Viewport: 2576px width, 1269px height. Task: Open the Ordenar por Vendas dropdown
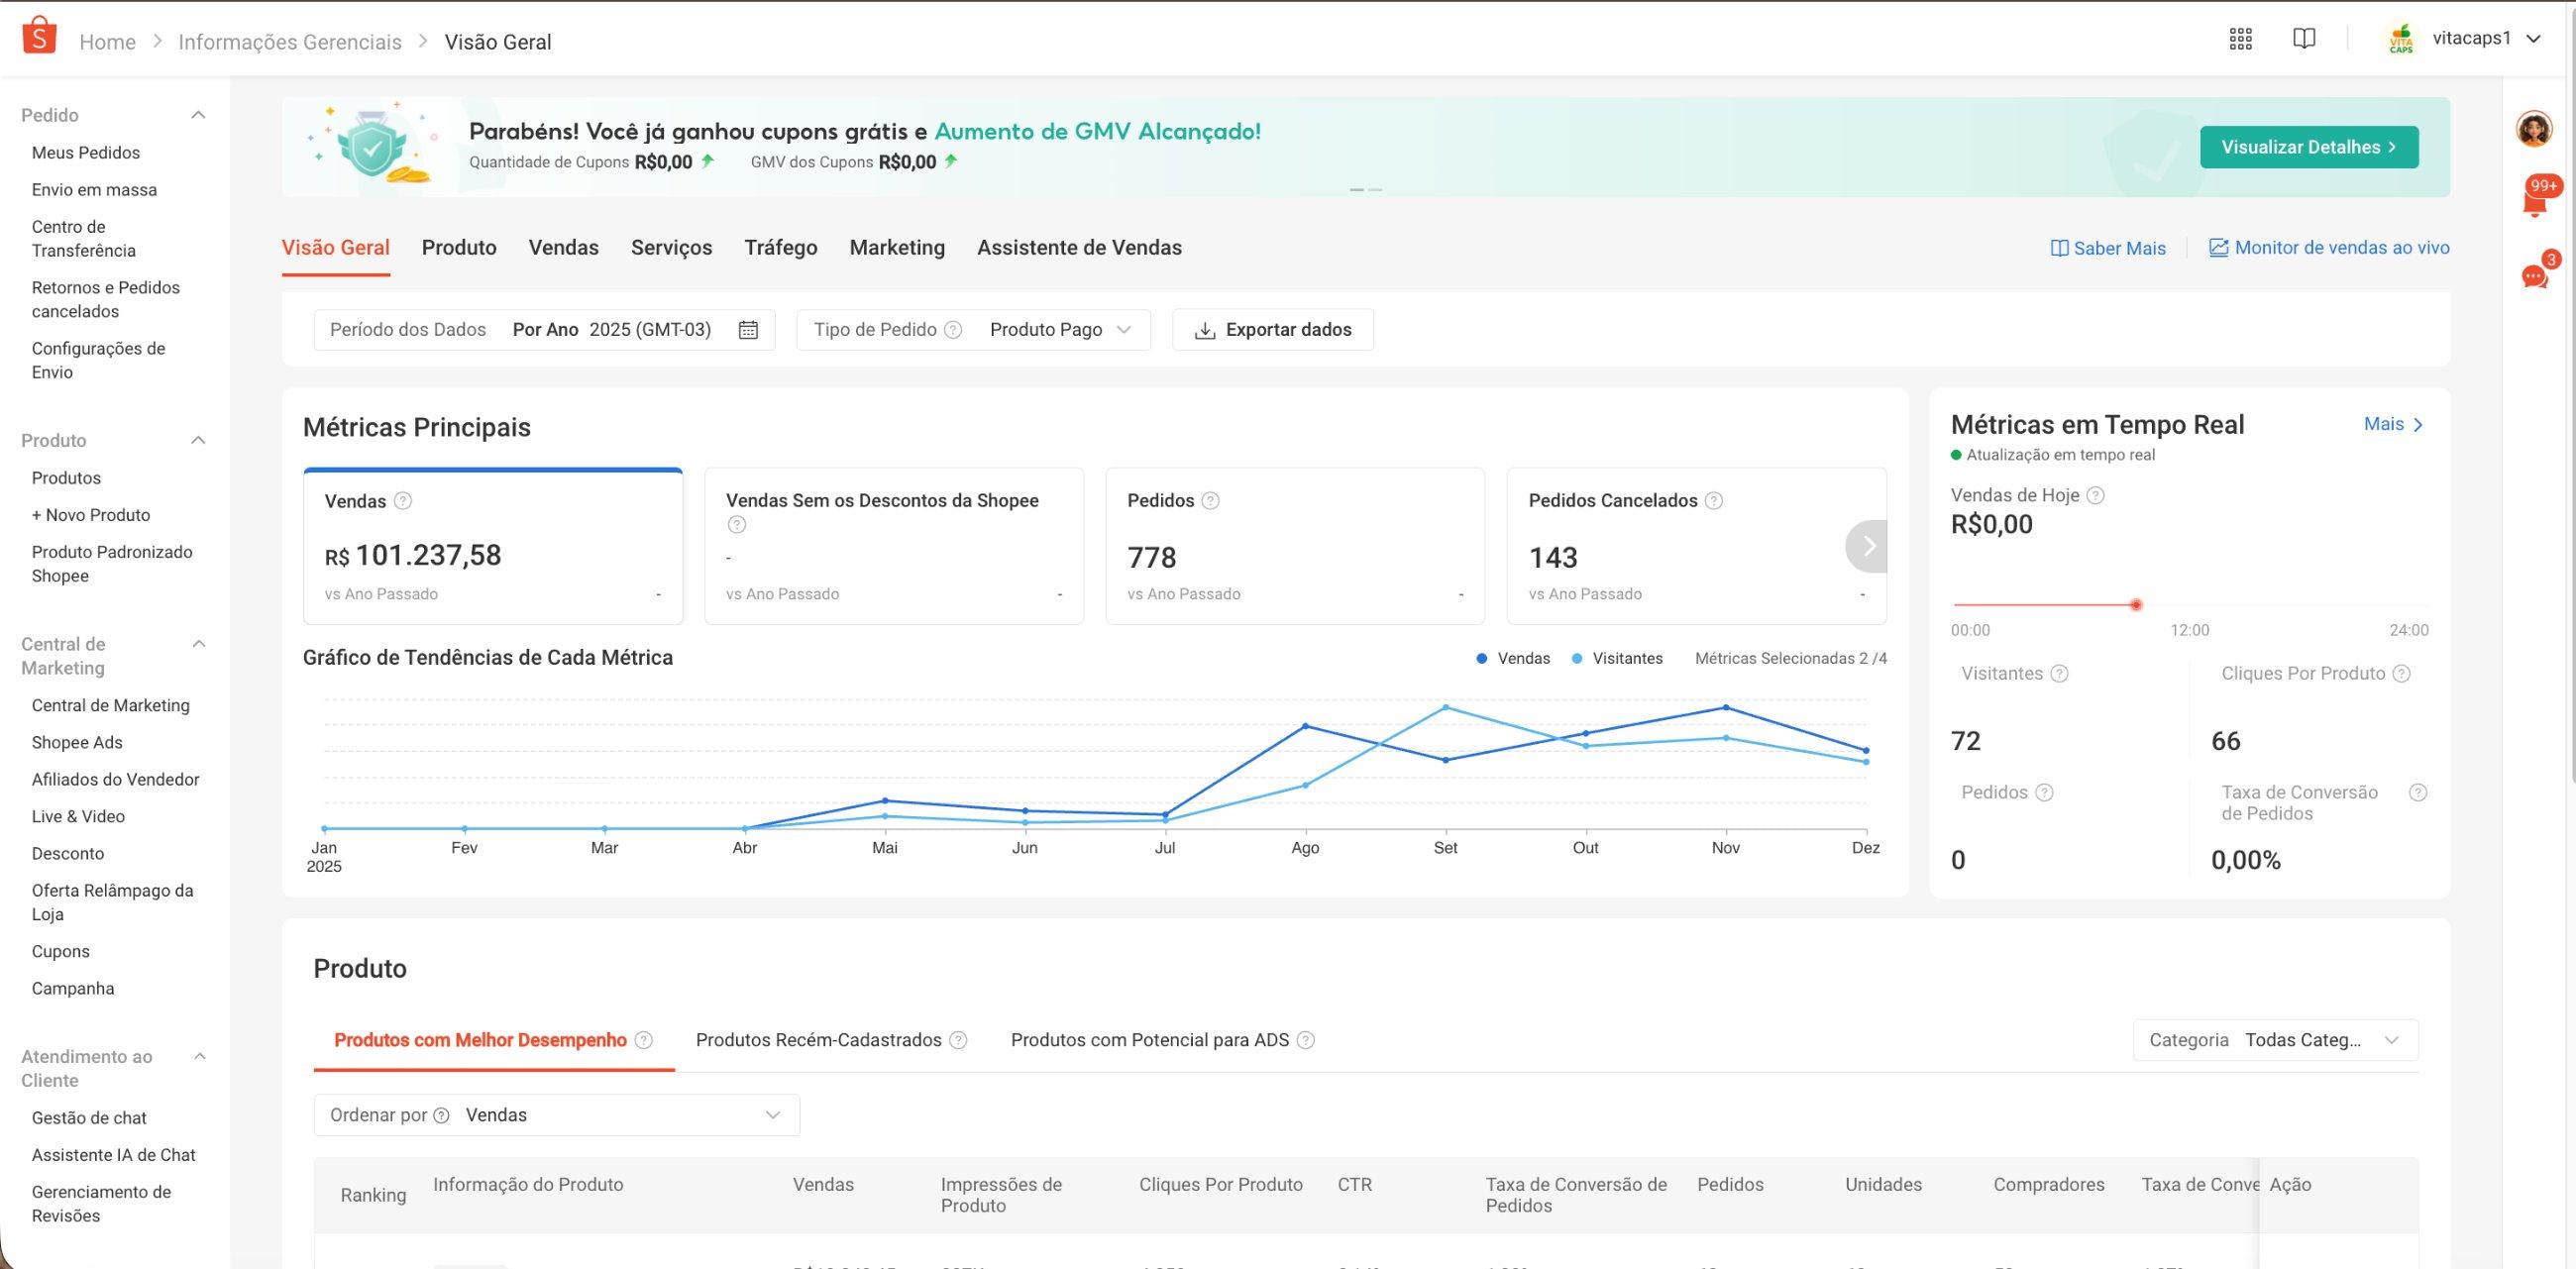(557, 1115)
